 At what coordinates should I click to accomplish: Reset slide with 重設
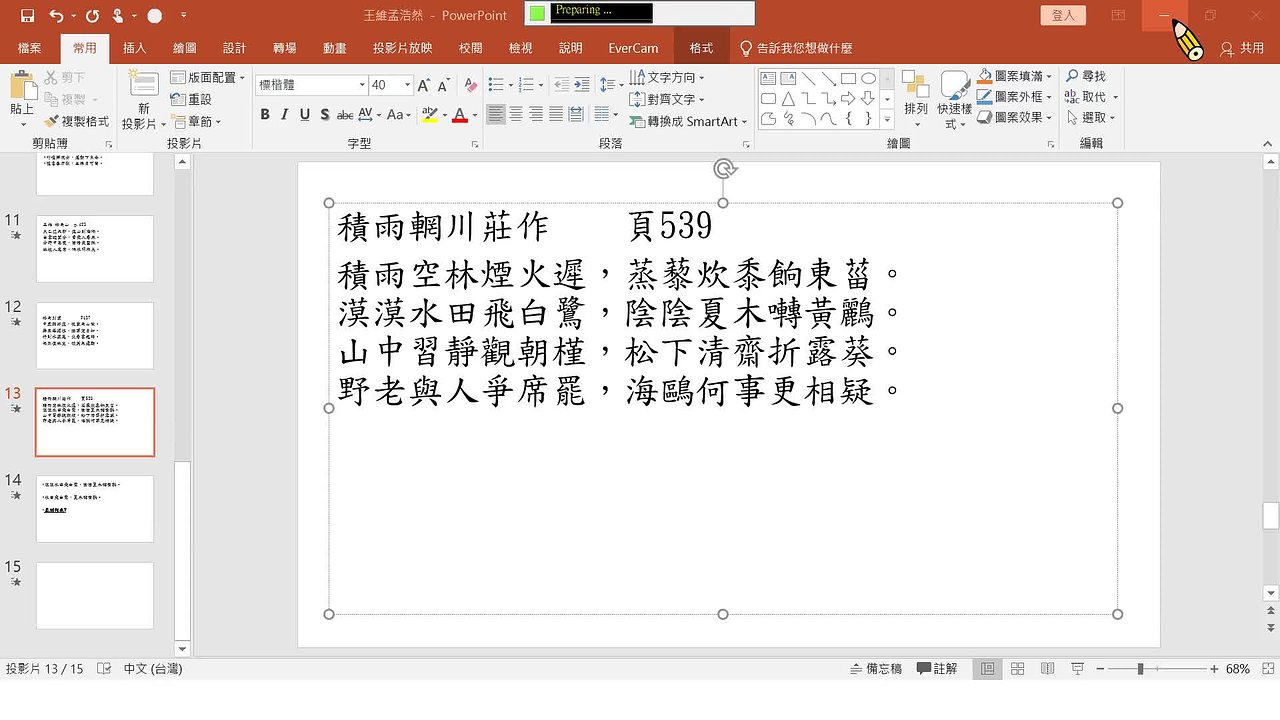tap(191, 99)
